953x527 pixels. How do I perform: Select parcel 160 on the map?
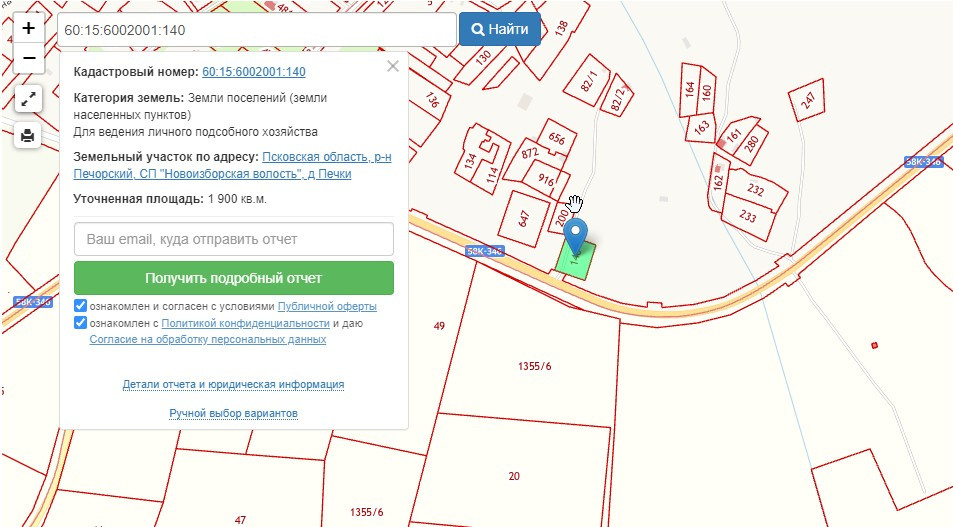706,92
